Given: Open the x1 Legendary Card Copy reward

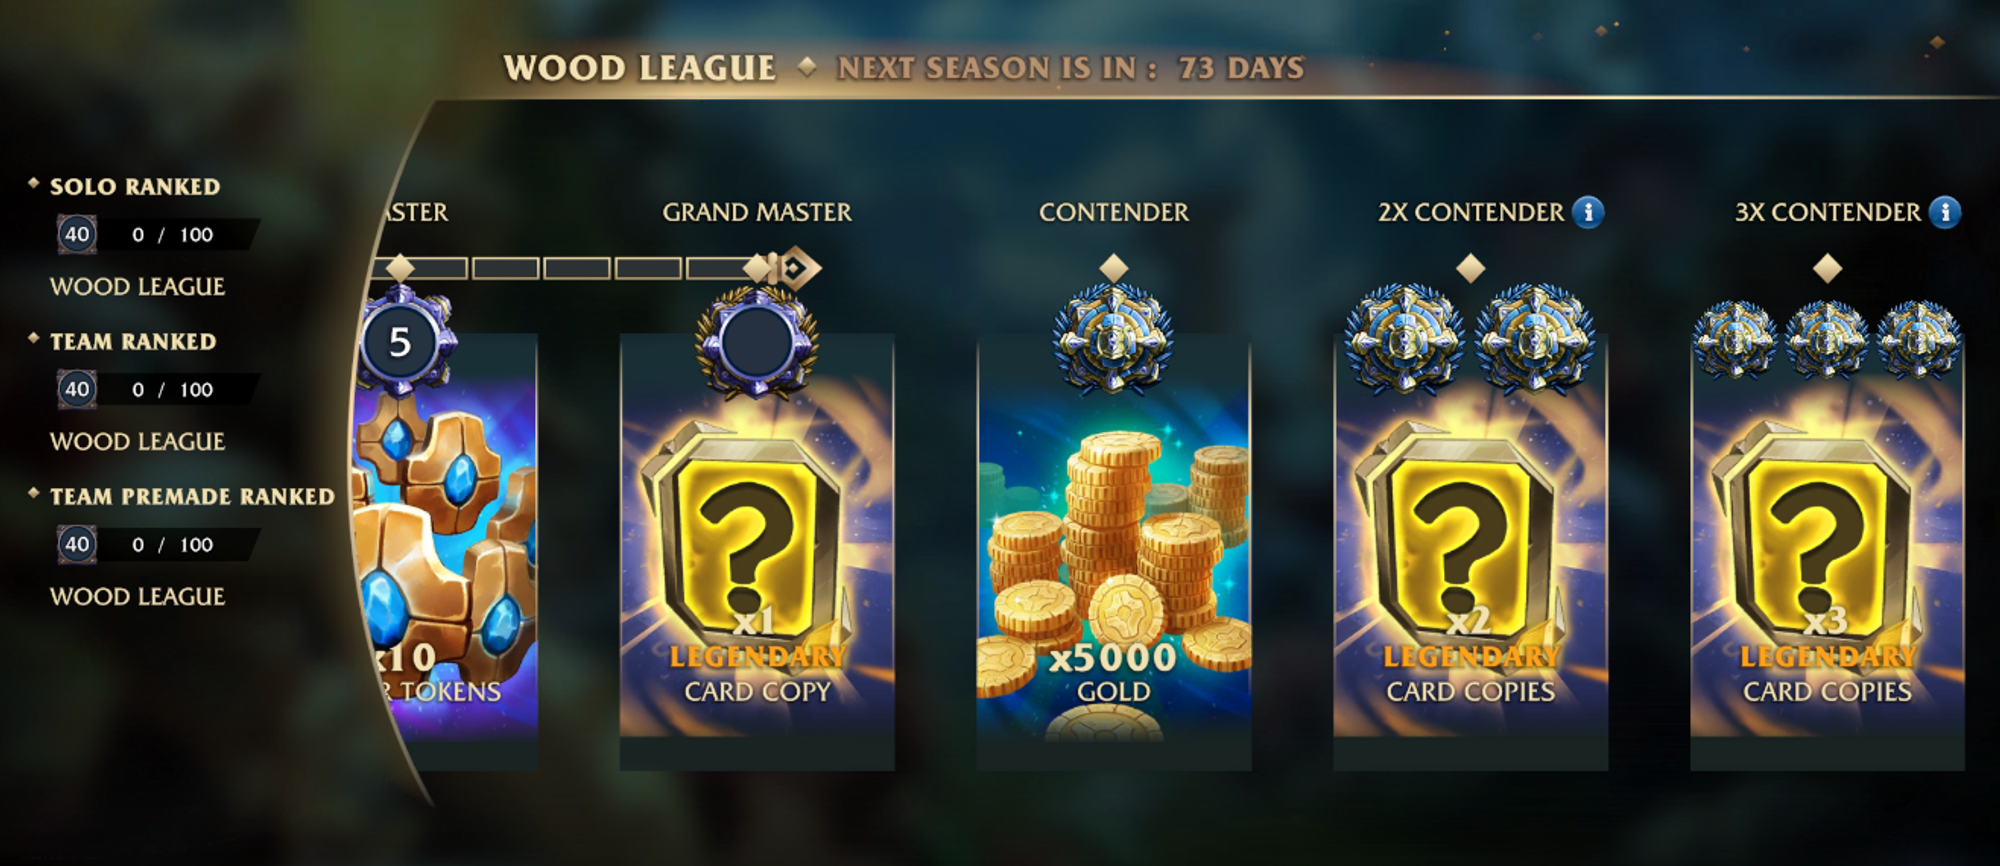Looking at the screenshot, I should pyautogui.click(x=757, y=553).
